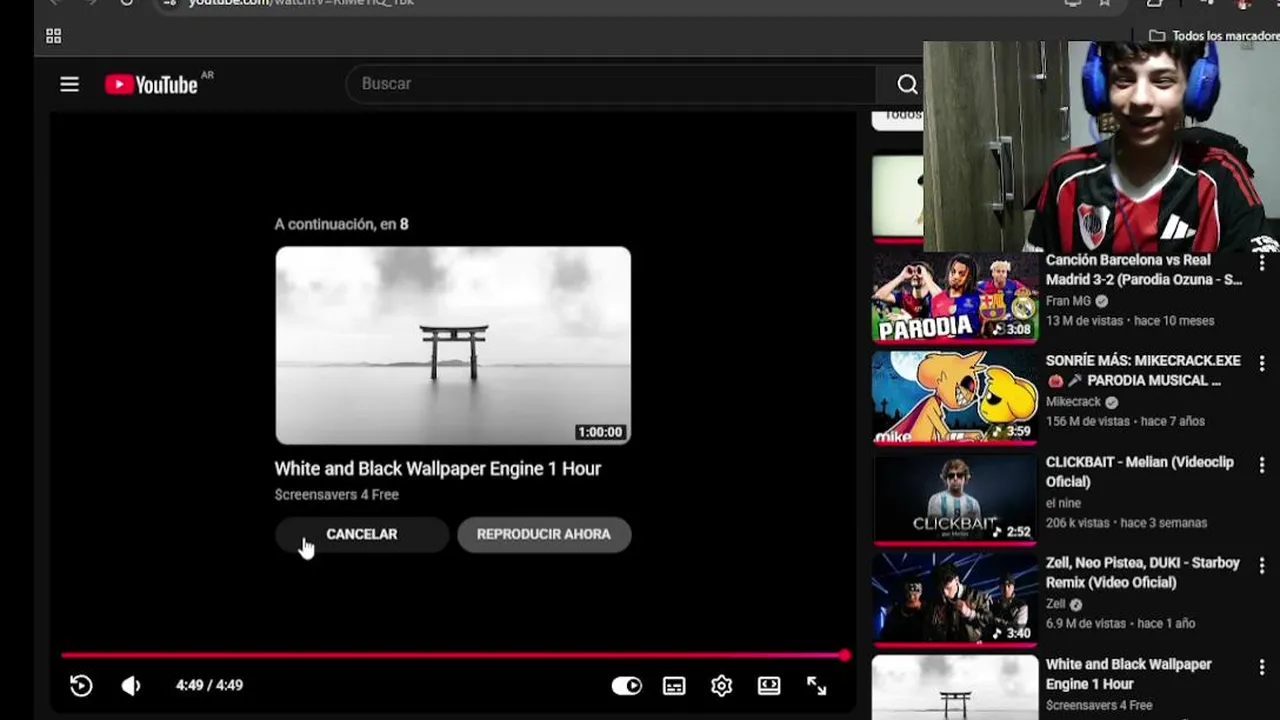Open the CLICKBAIT video thumbnail
Image resolution: width=1280 pixels, height=720 pixels.
[x=955, y=499]
